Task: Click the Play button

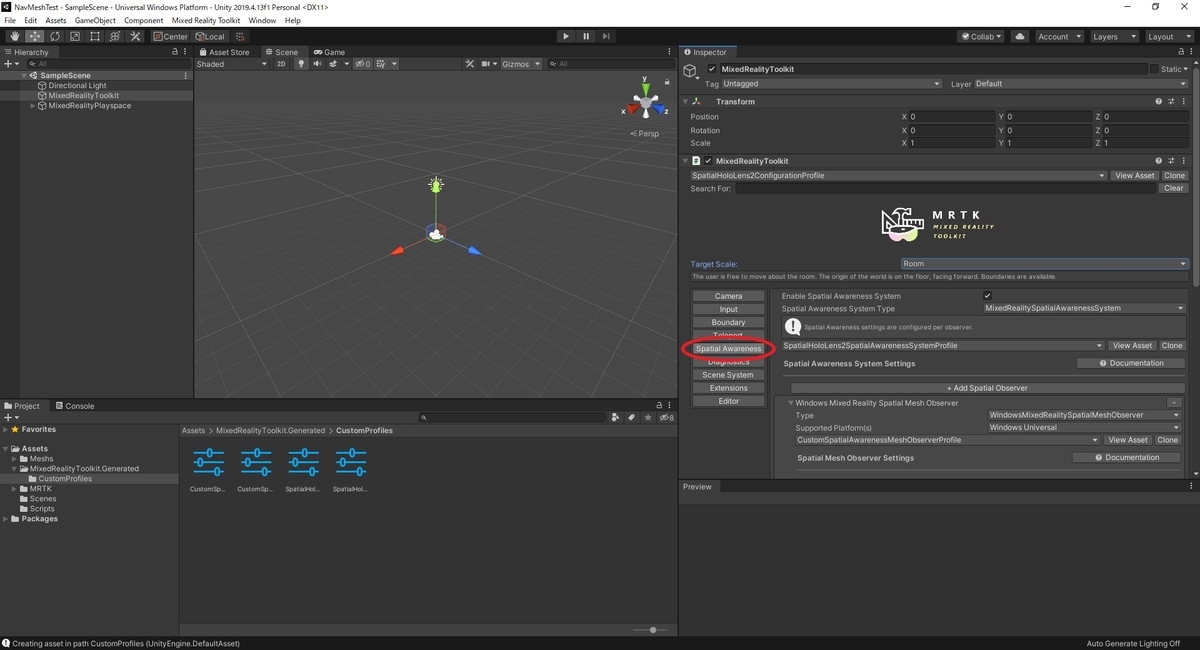Action: pyautogui.click(x=565, y=36)
